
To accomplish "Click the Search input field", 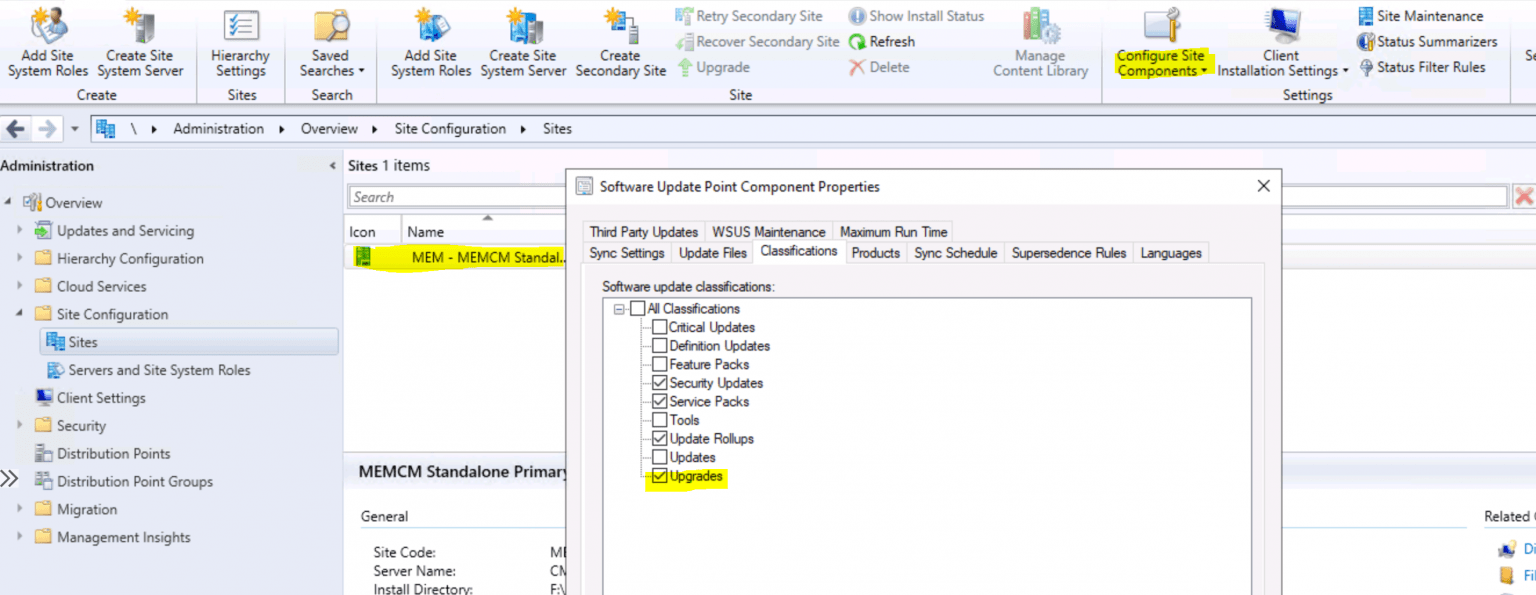I will click(x=456, y=197).
